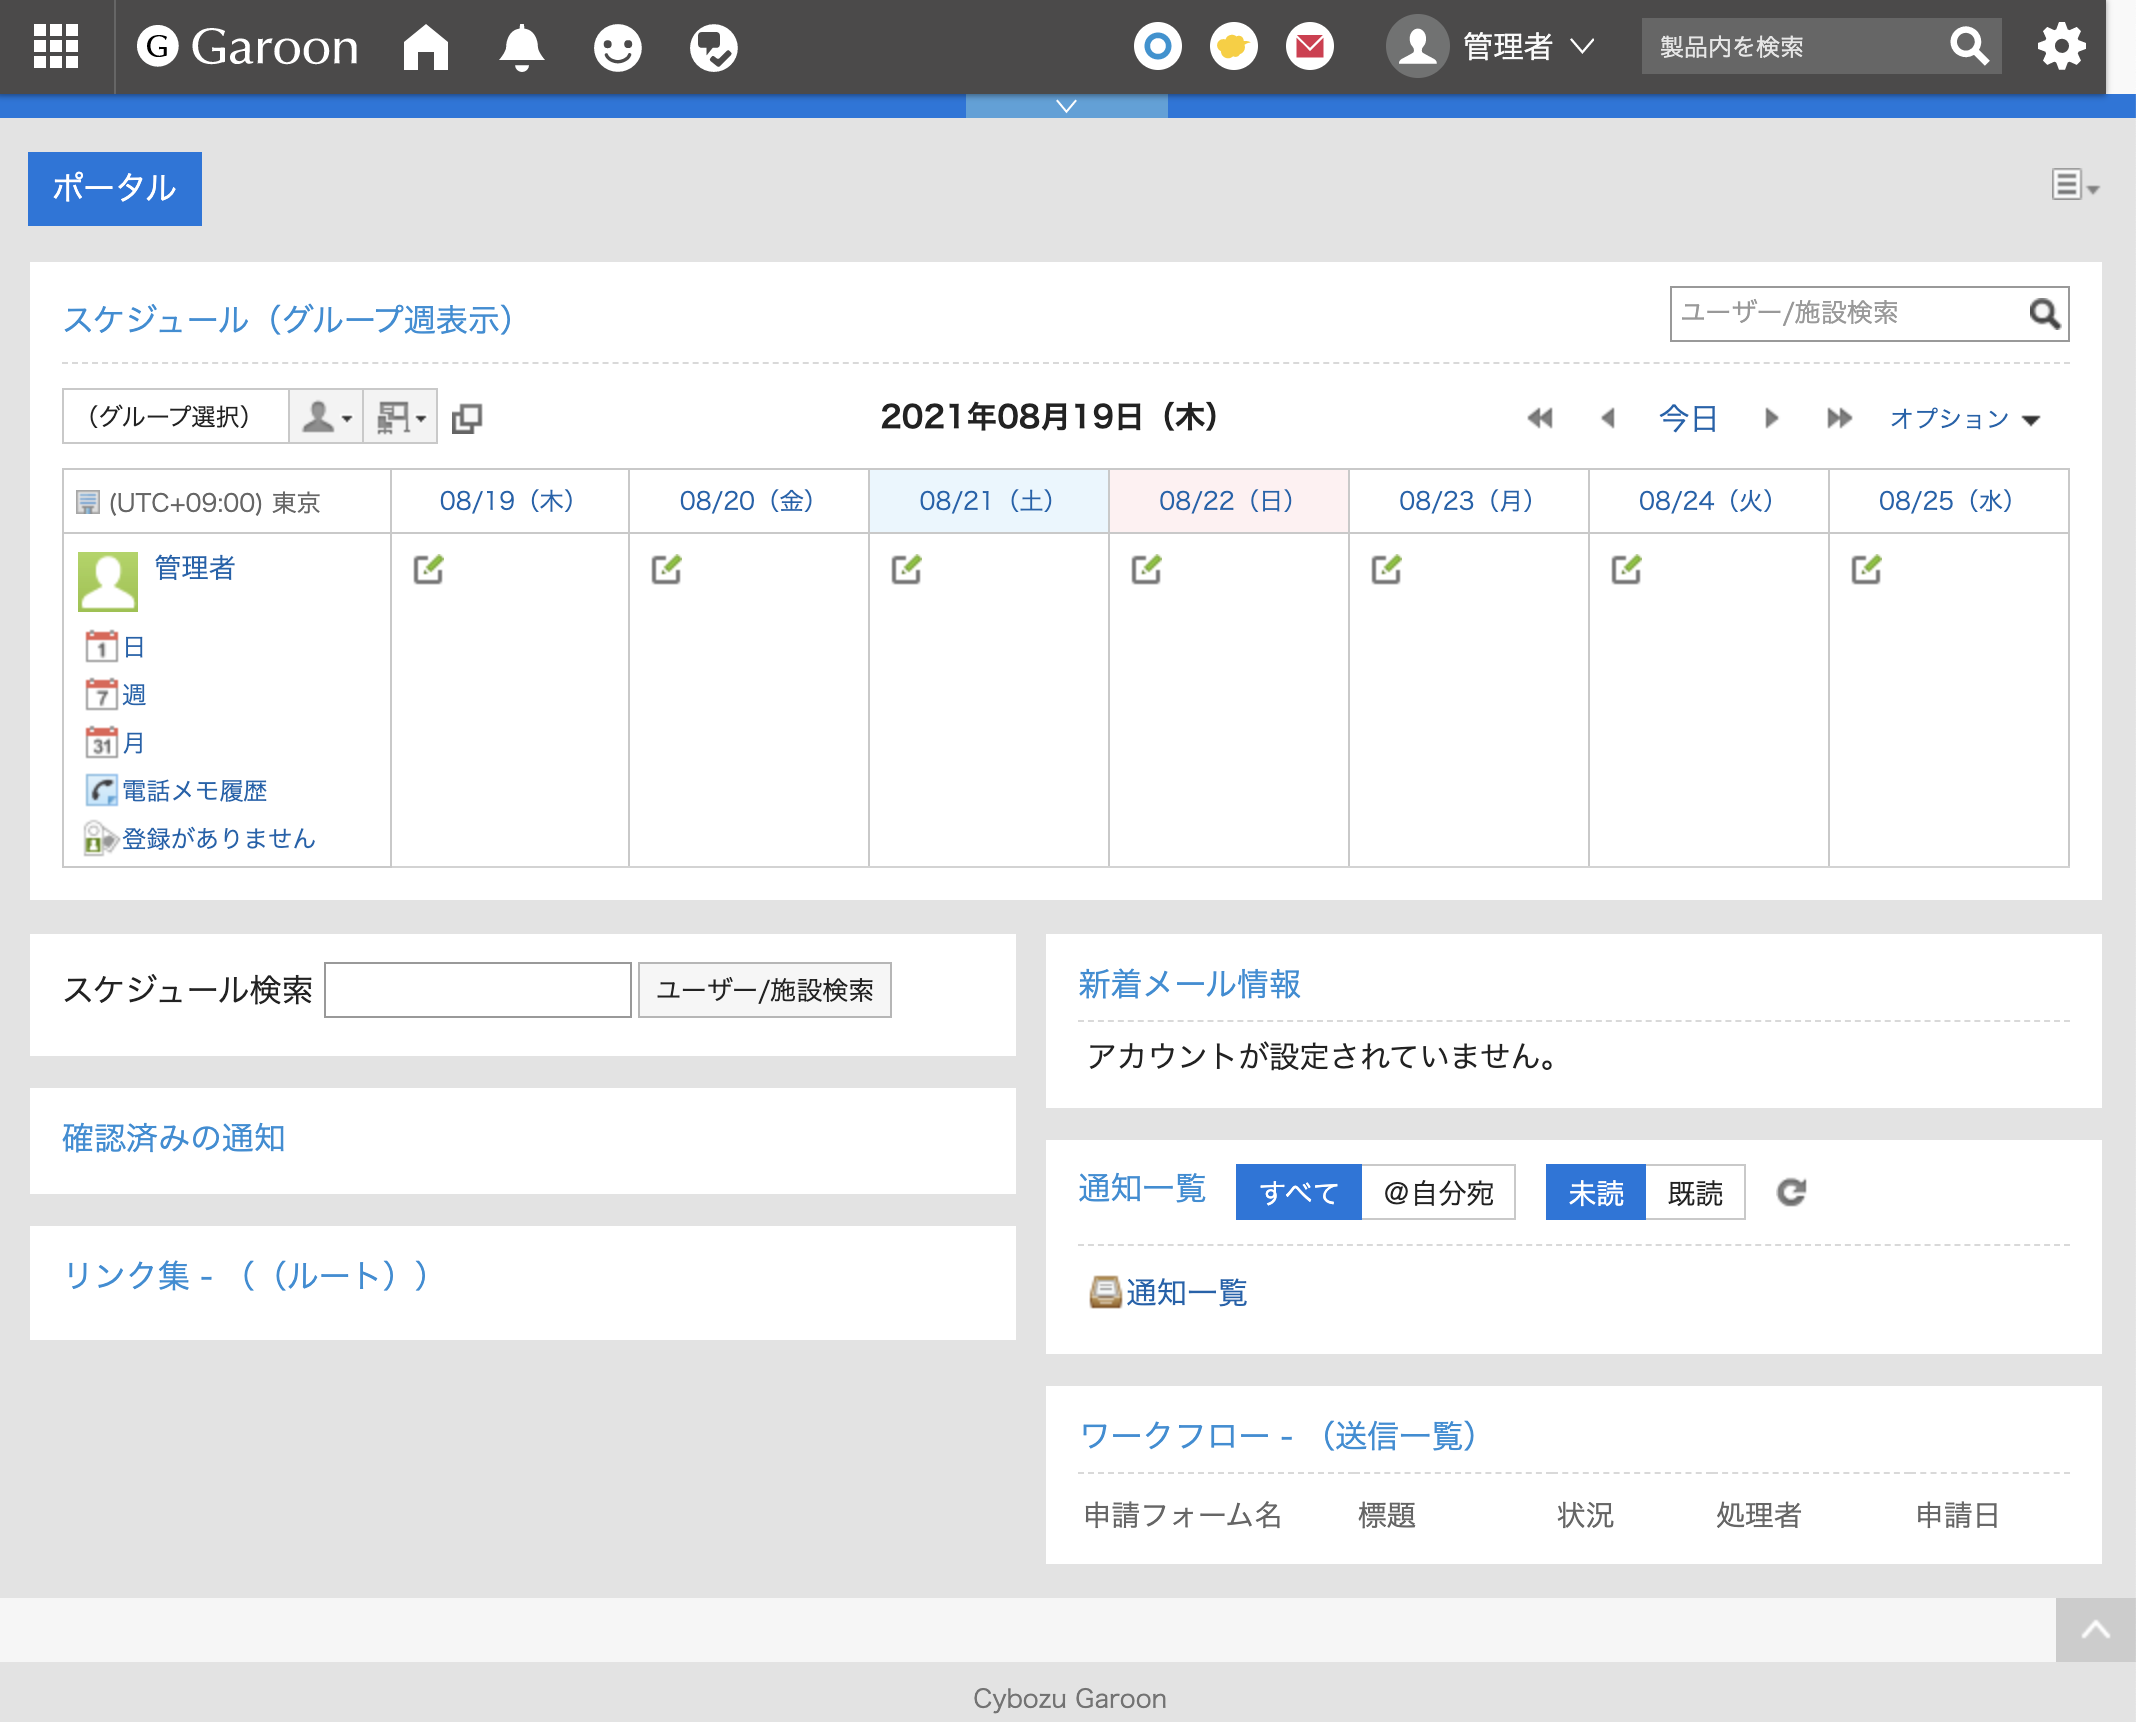The image size is (2136, 1722).
Task: Click the 08/21（土） date header
Action: coord(987,501)
